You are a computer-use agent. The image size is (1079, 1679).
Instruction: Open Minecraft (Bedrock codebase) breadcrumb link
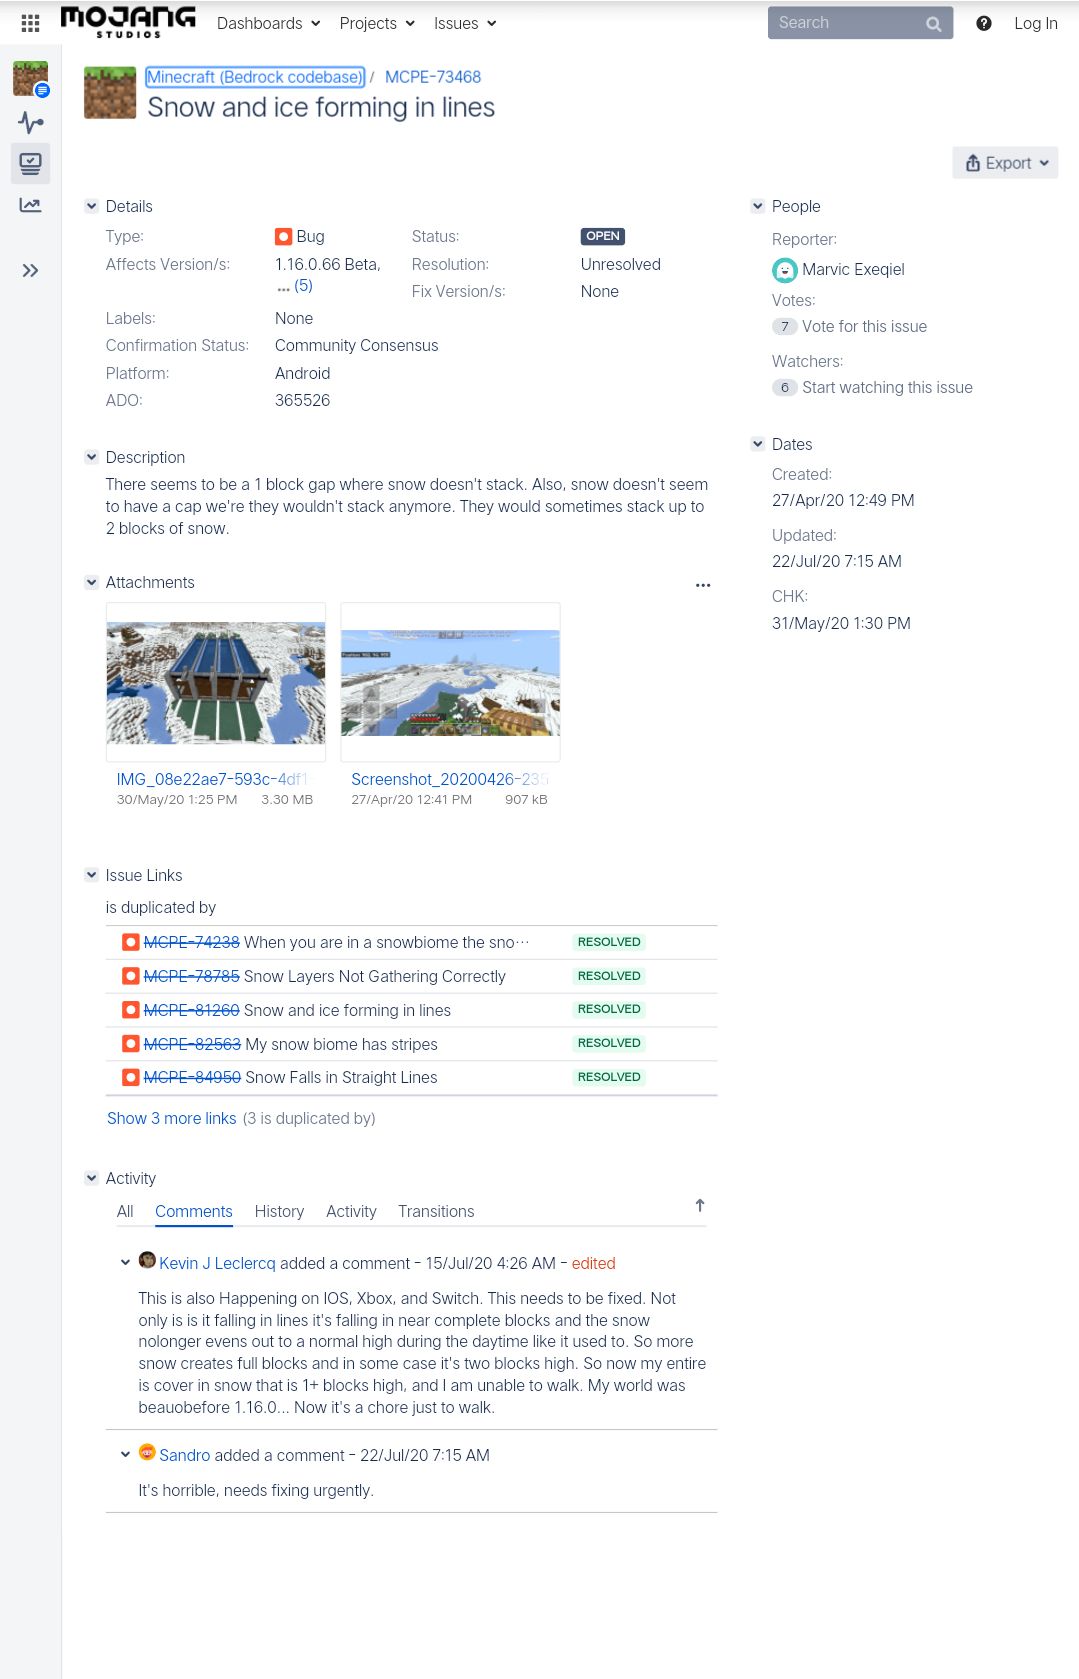pyautogui.click(x=255, y=77)
